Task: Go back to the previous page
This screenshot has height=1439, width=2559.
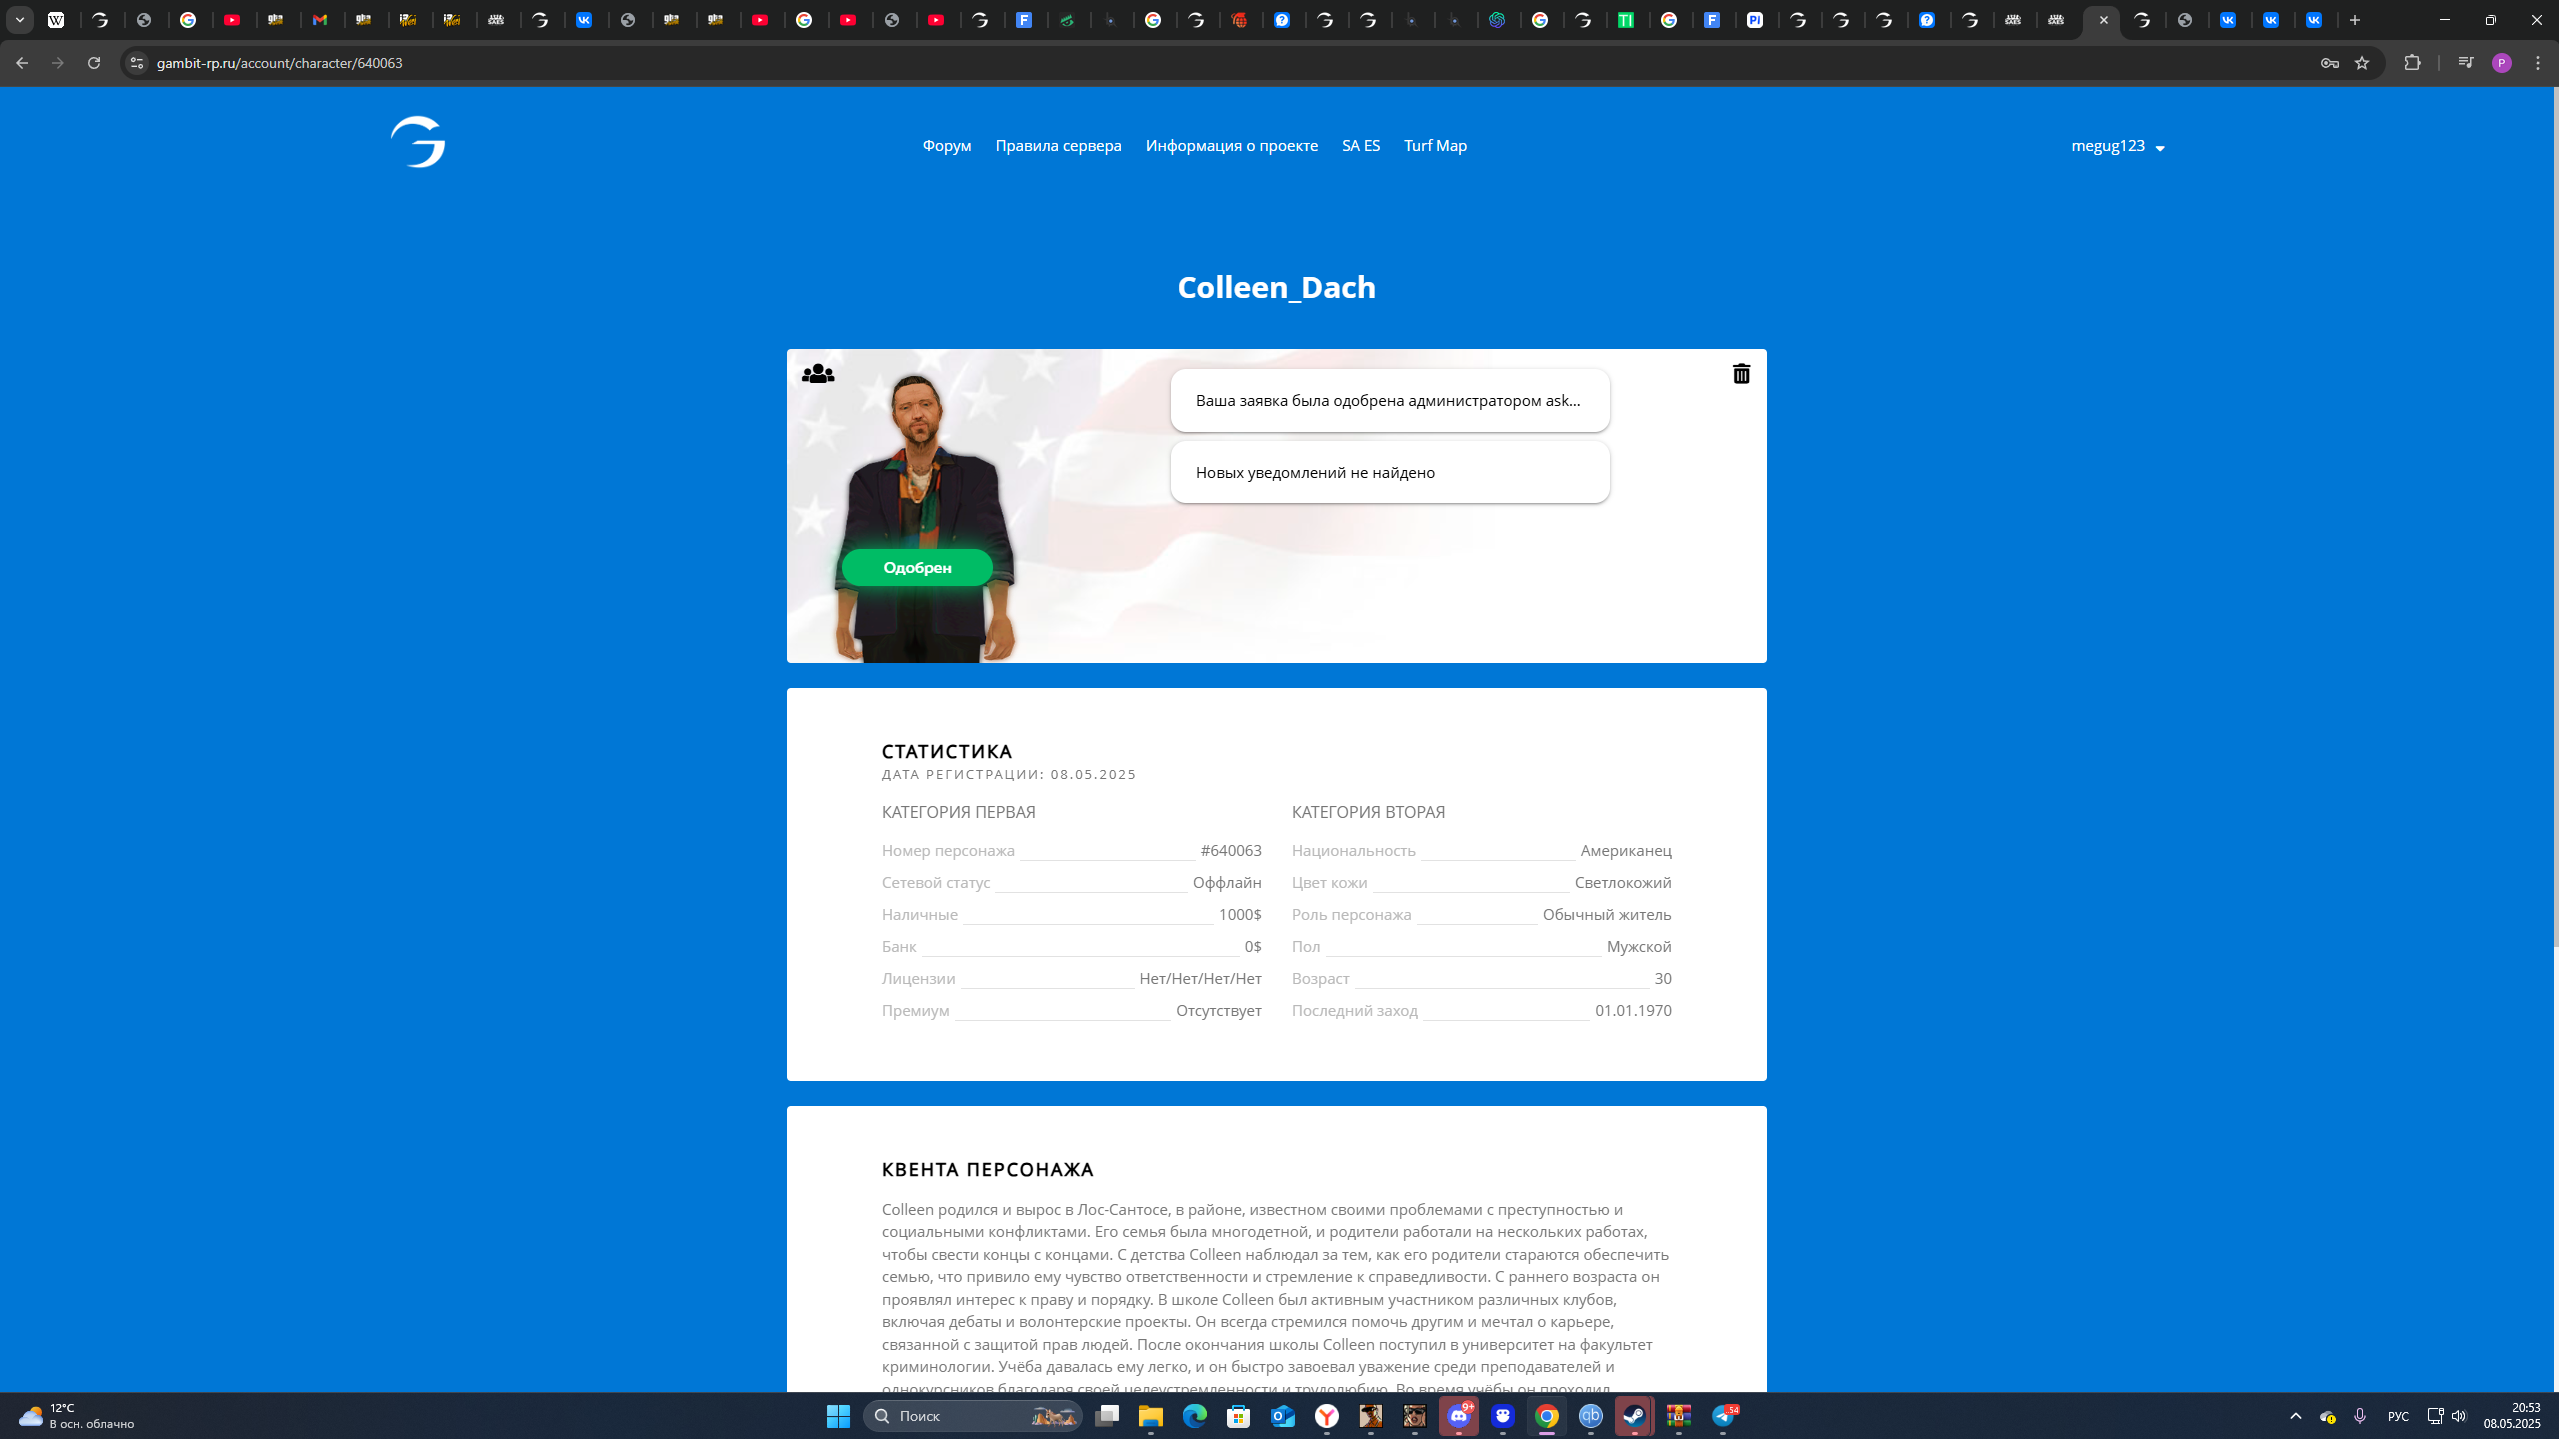Action: [x=22, y=63]
